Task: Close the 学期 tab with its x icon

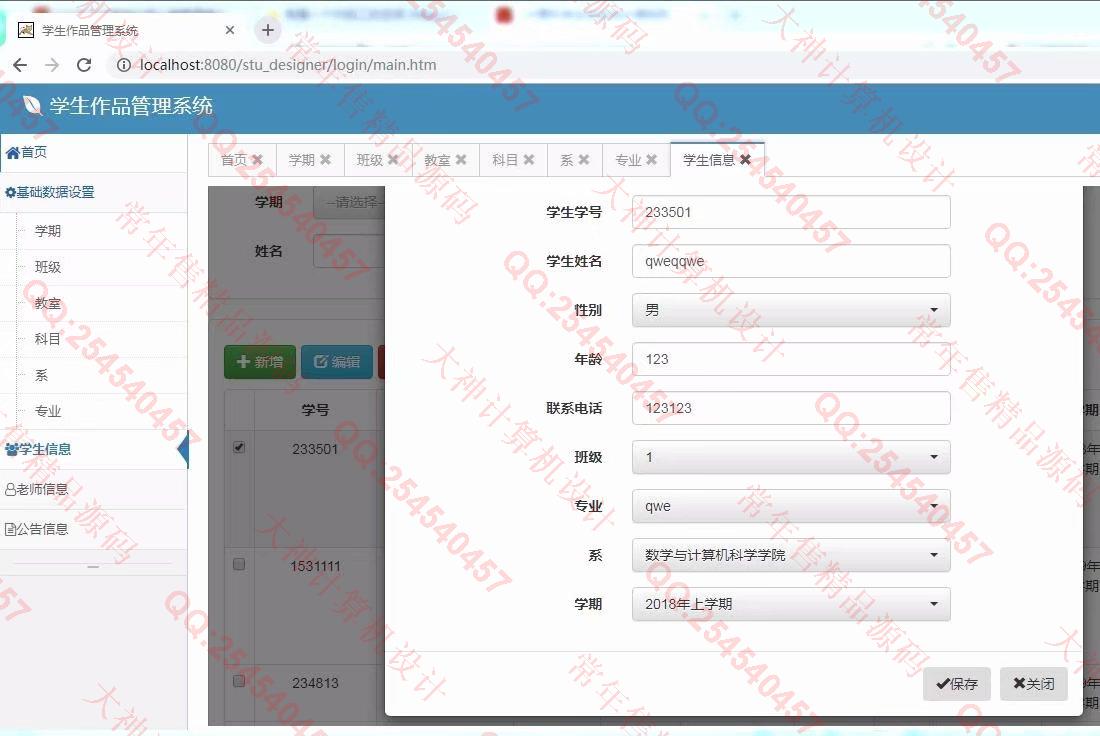Action: (326, 160)
